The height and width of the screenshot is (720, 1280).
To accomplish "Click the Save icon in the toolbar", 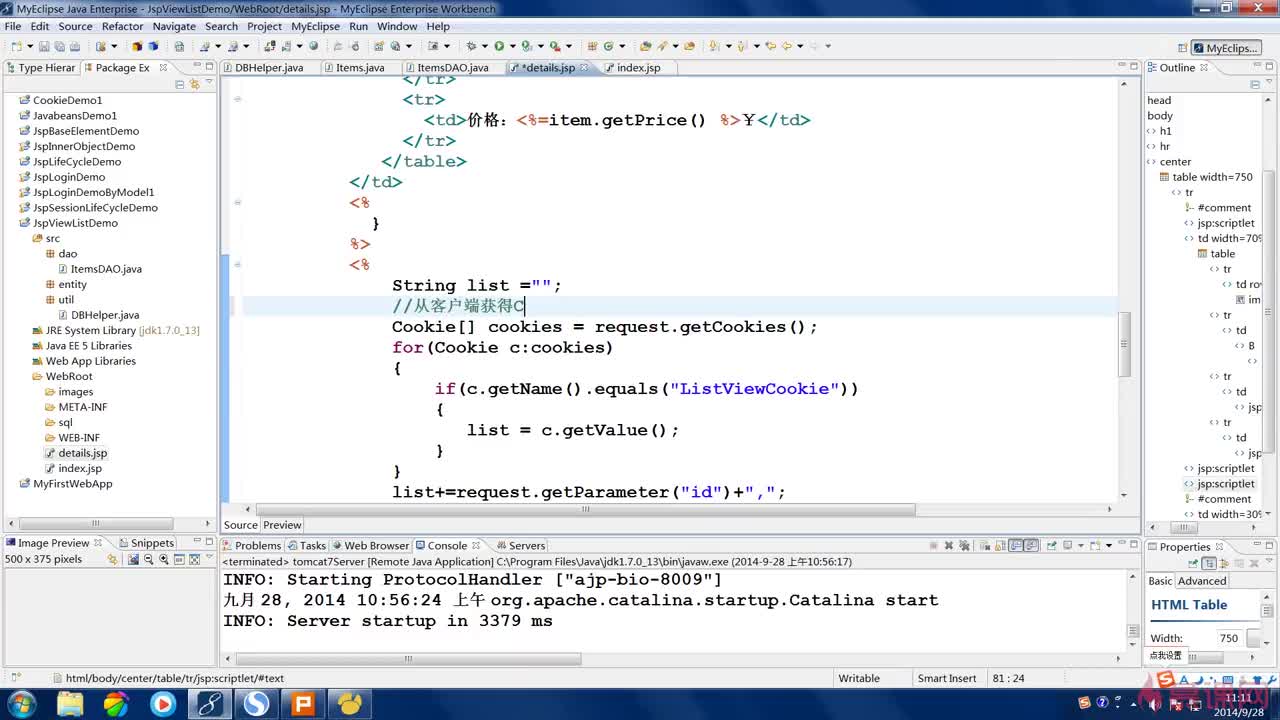I will pos(45,46).
